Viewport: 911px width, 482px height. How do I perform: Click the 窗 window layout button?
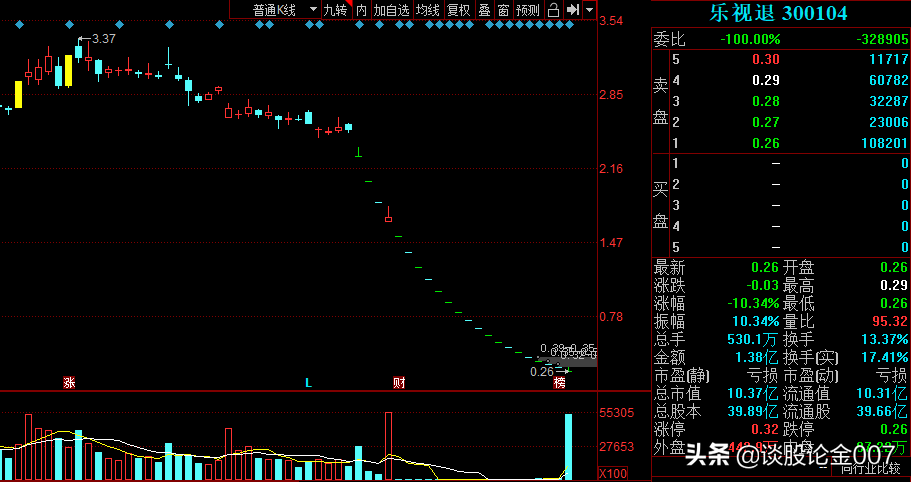point(503,10)
